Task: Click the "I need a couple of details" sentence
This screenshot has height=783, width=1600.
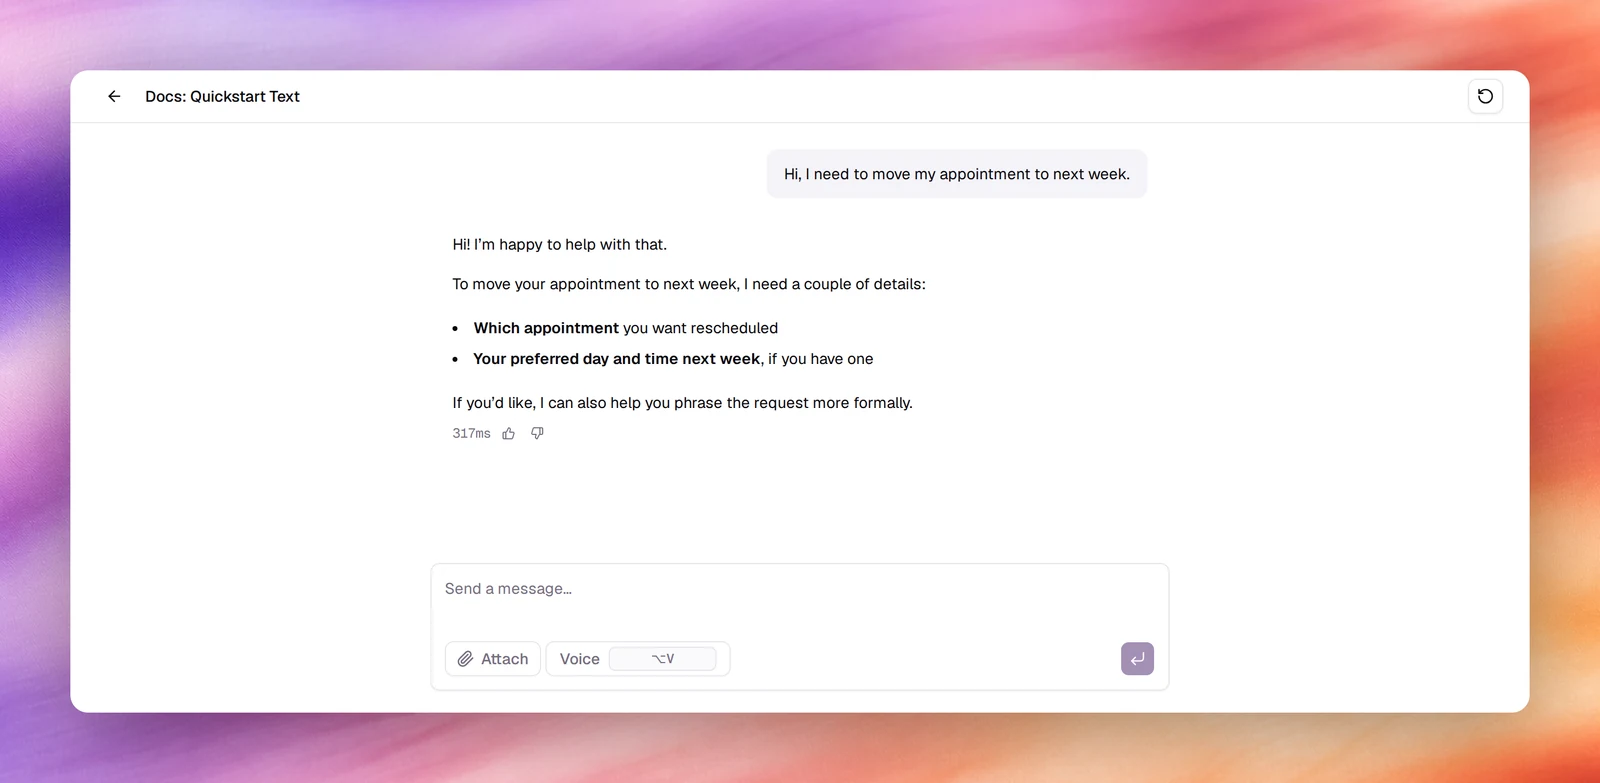Action: point(689,285)
